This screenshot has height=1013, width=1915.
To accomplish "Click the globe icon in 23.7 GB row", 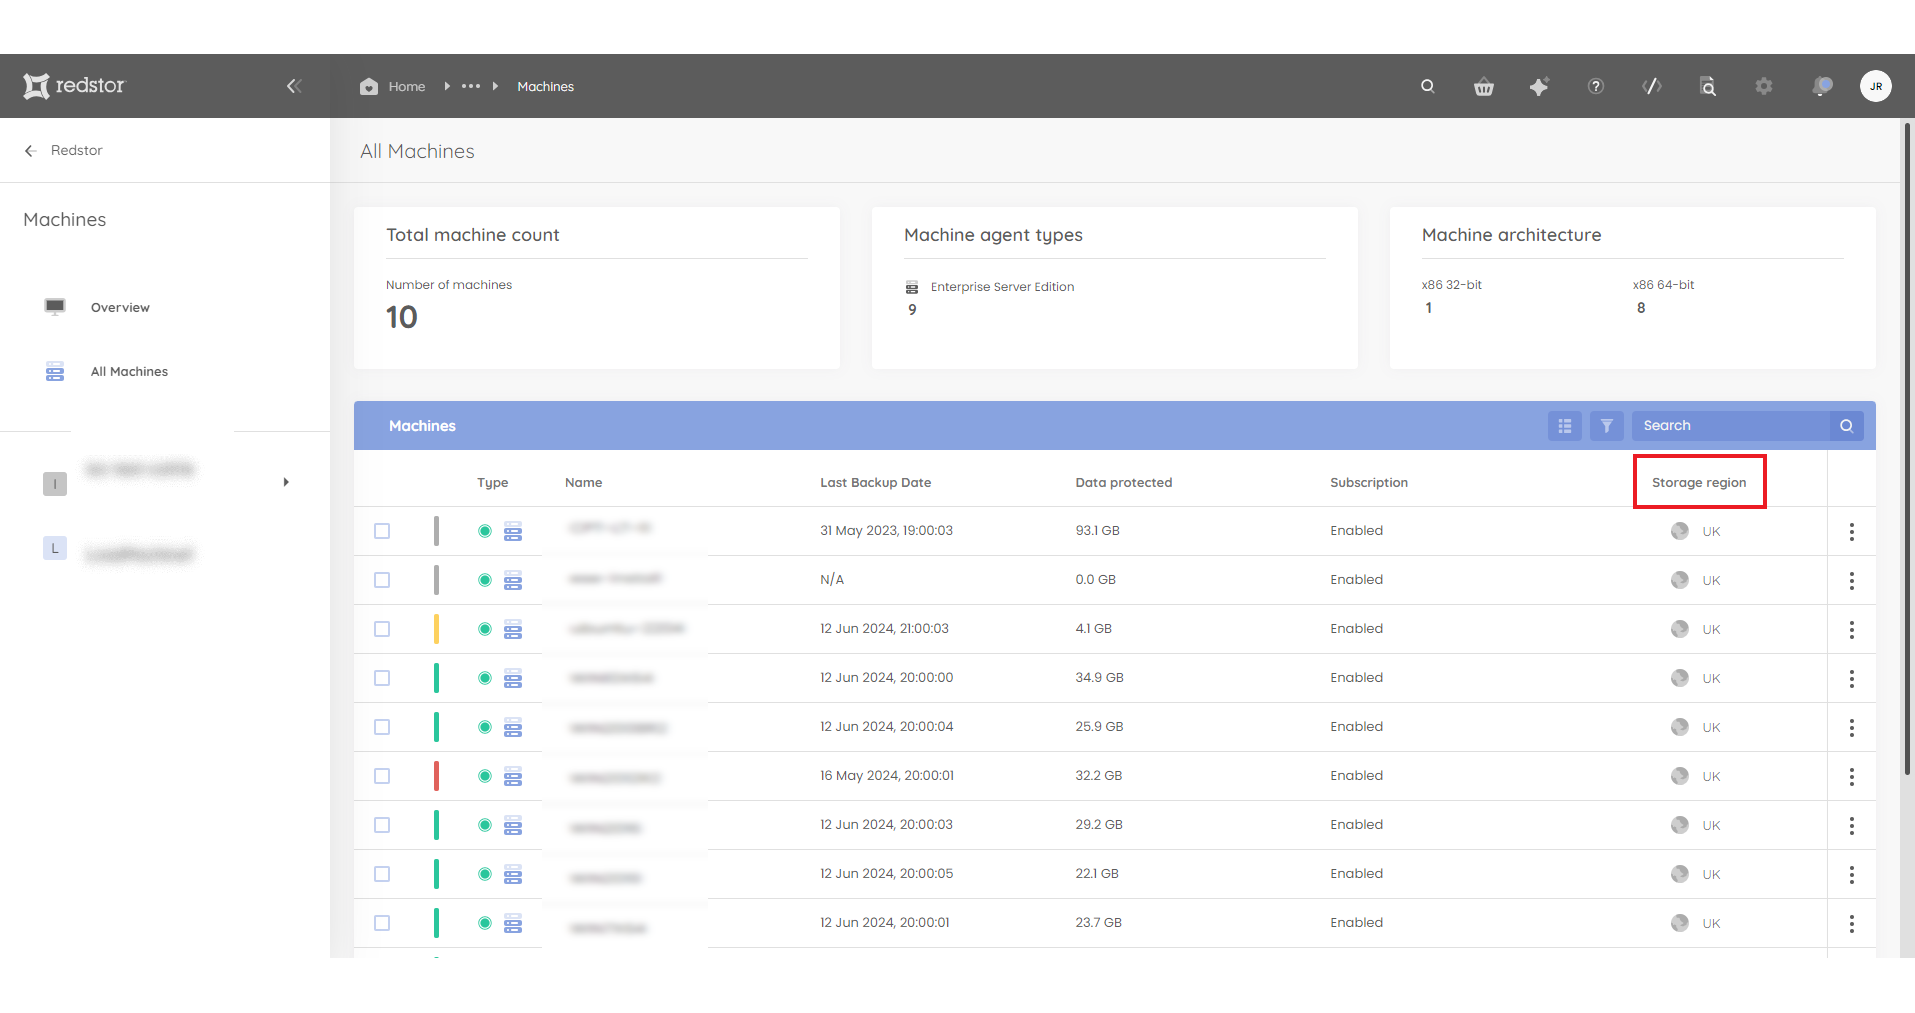I will [x=1680, y=923].
